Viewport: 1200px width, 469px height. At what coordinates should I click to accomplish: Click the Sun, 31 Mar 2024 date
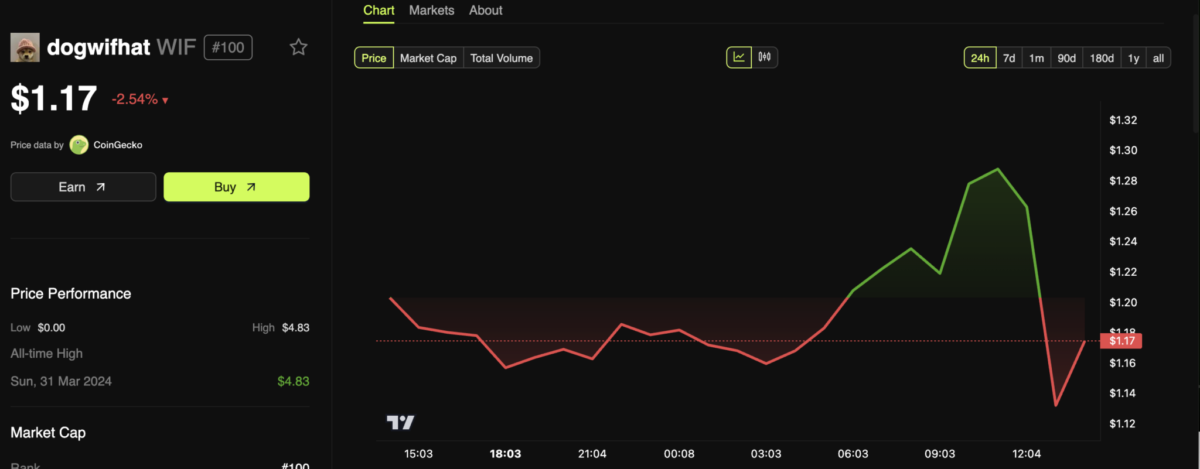[59, 381]
